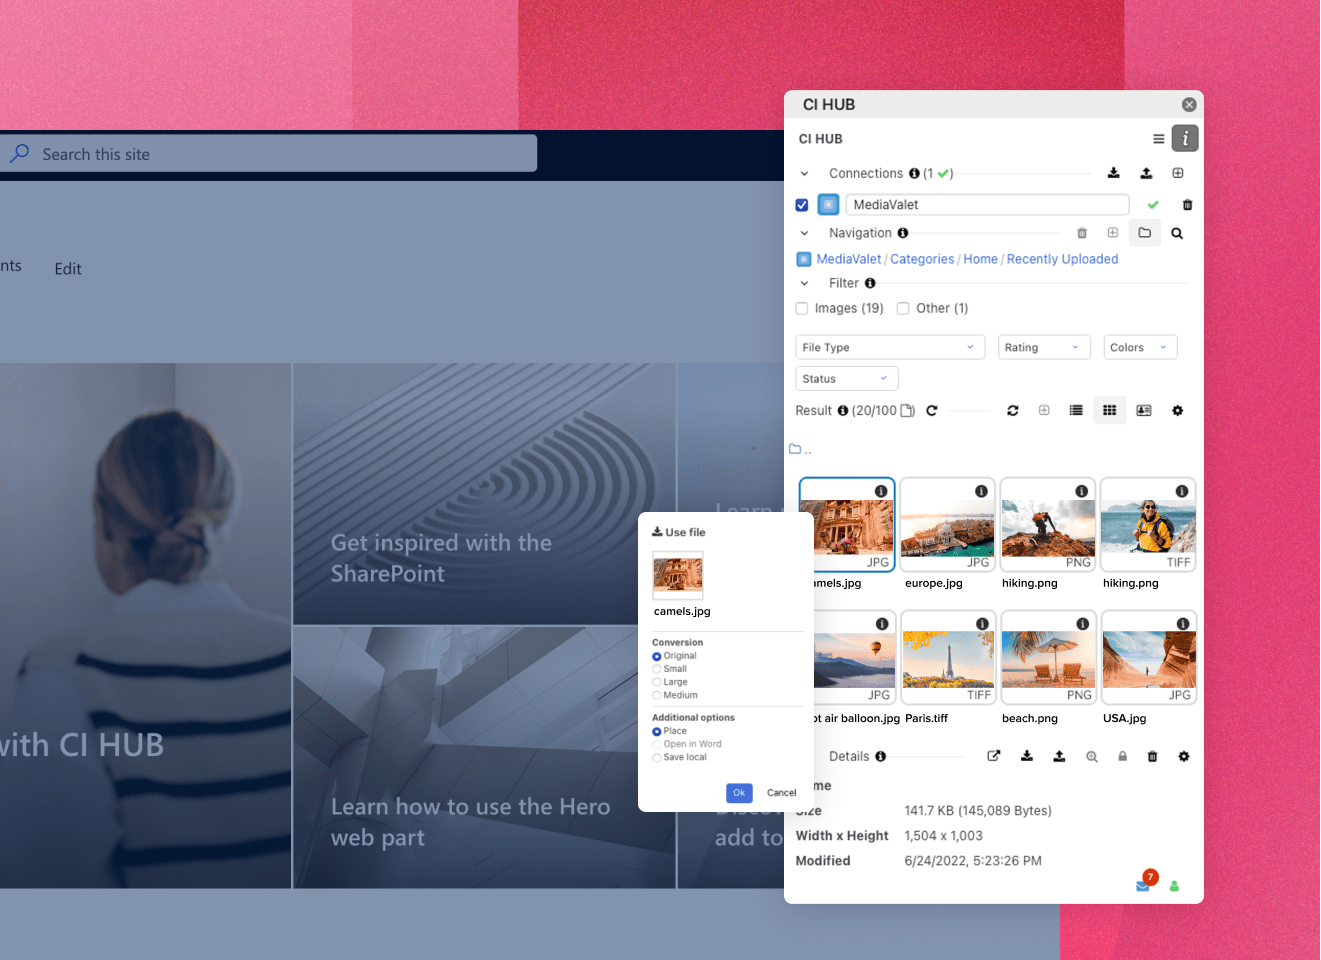1321x960 pixels.
Task: Open the Status dropdown
Action: [x=847, y=379]
